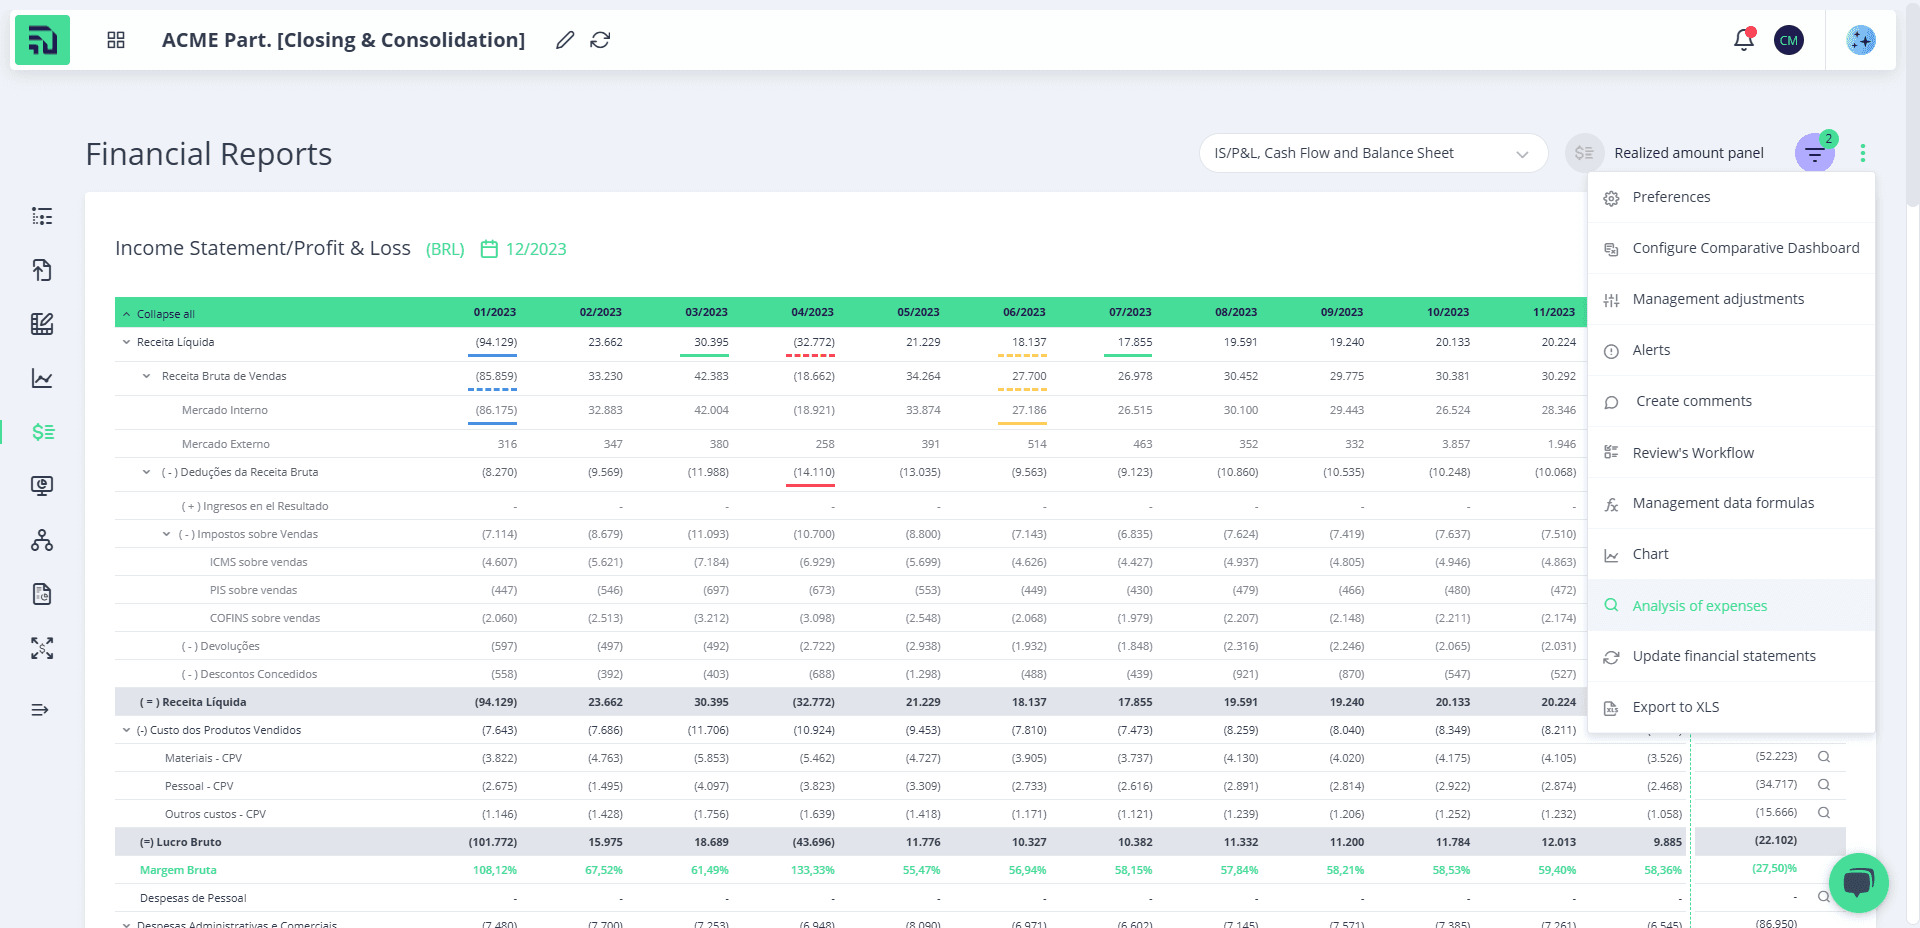The image size is (1920, 928).
Task: Close the three-dot options menu
Action: tap(1862, 153)
